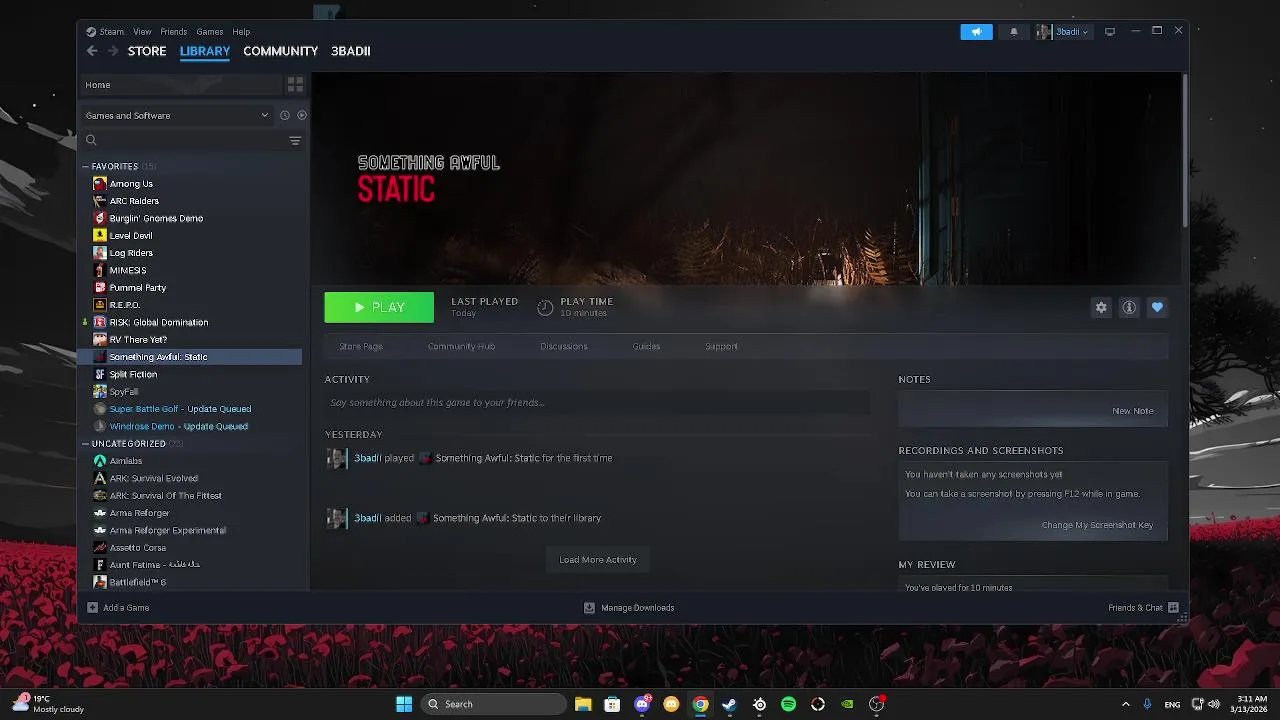This screenshot has width=1280, height=720.
Task: Switch library to grid collections view
Action: pos(295,85)
